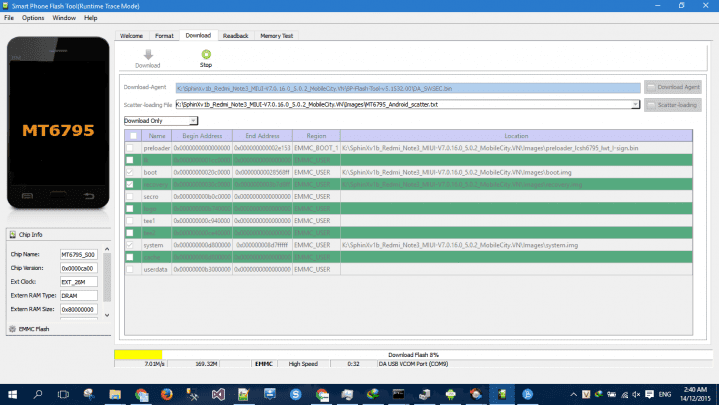Click the green Stop icon
This screenshot has height=405, width=719.
[x=206, y=54]
